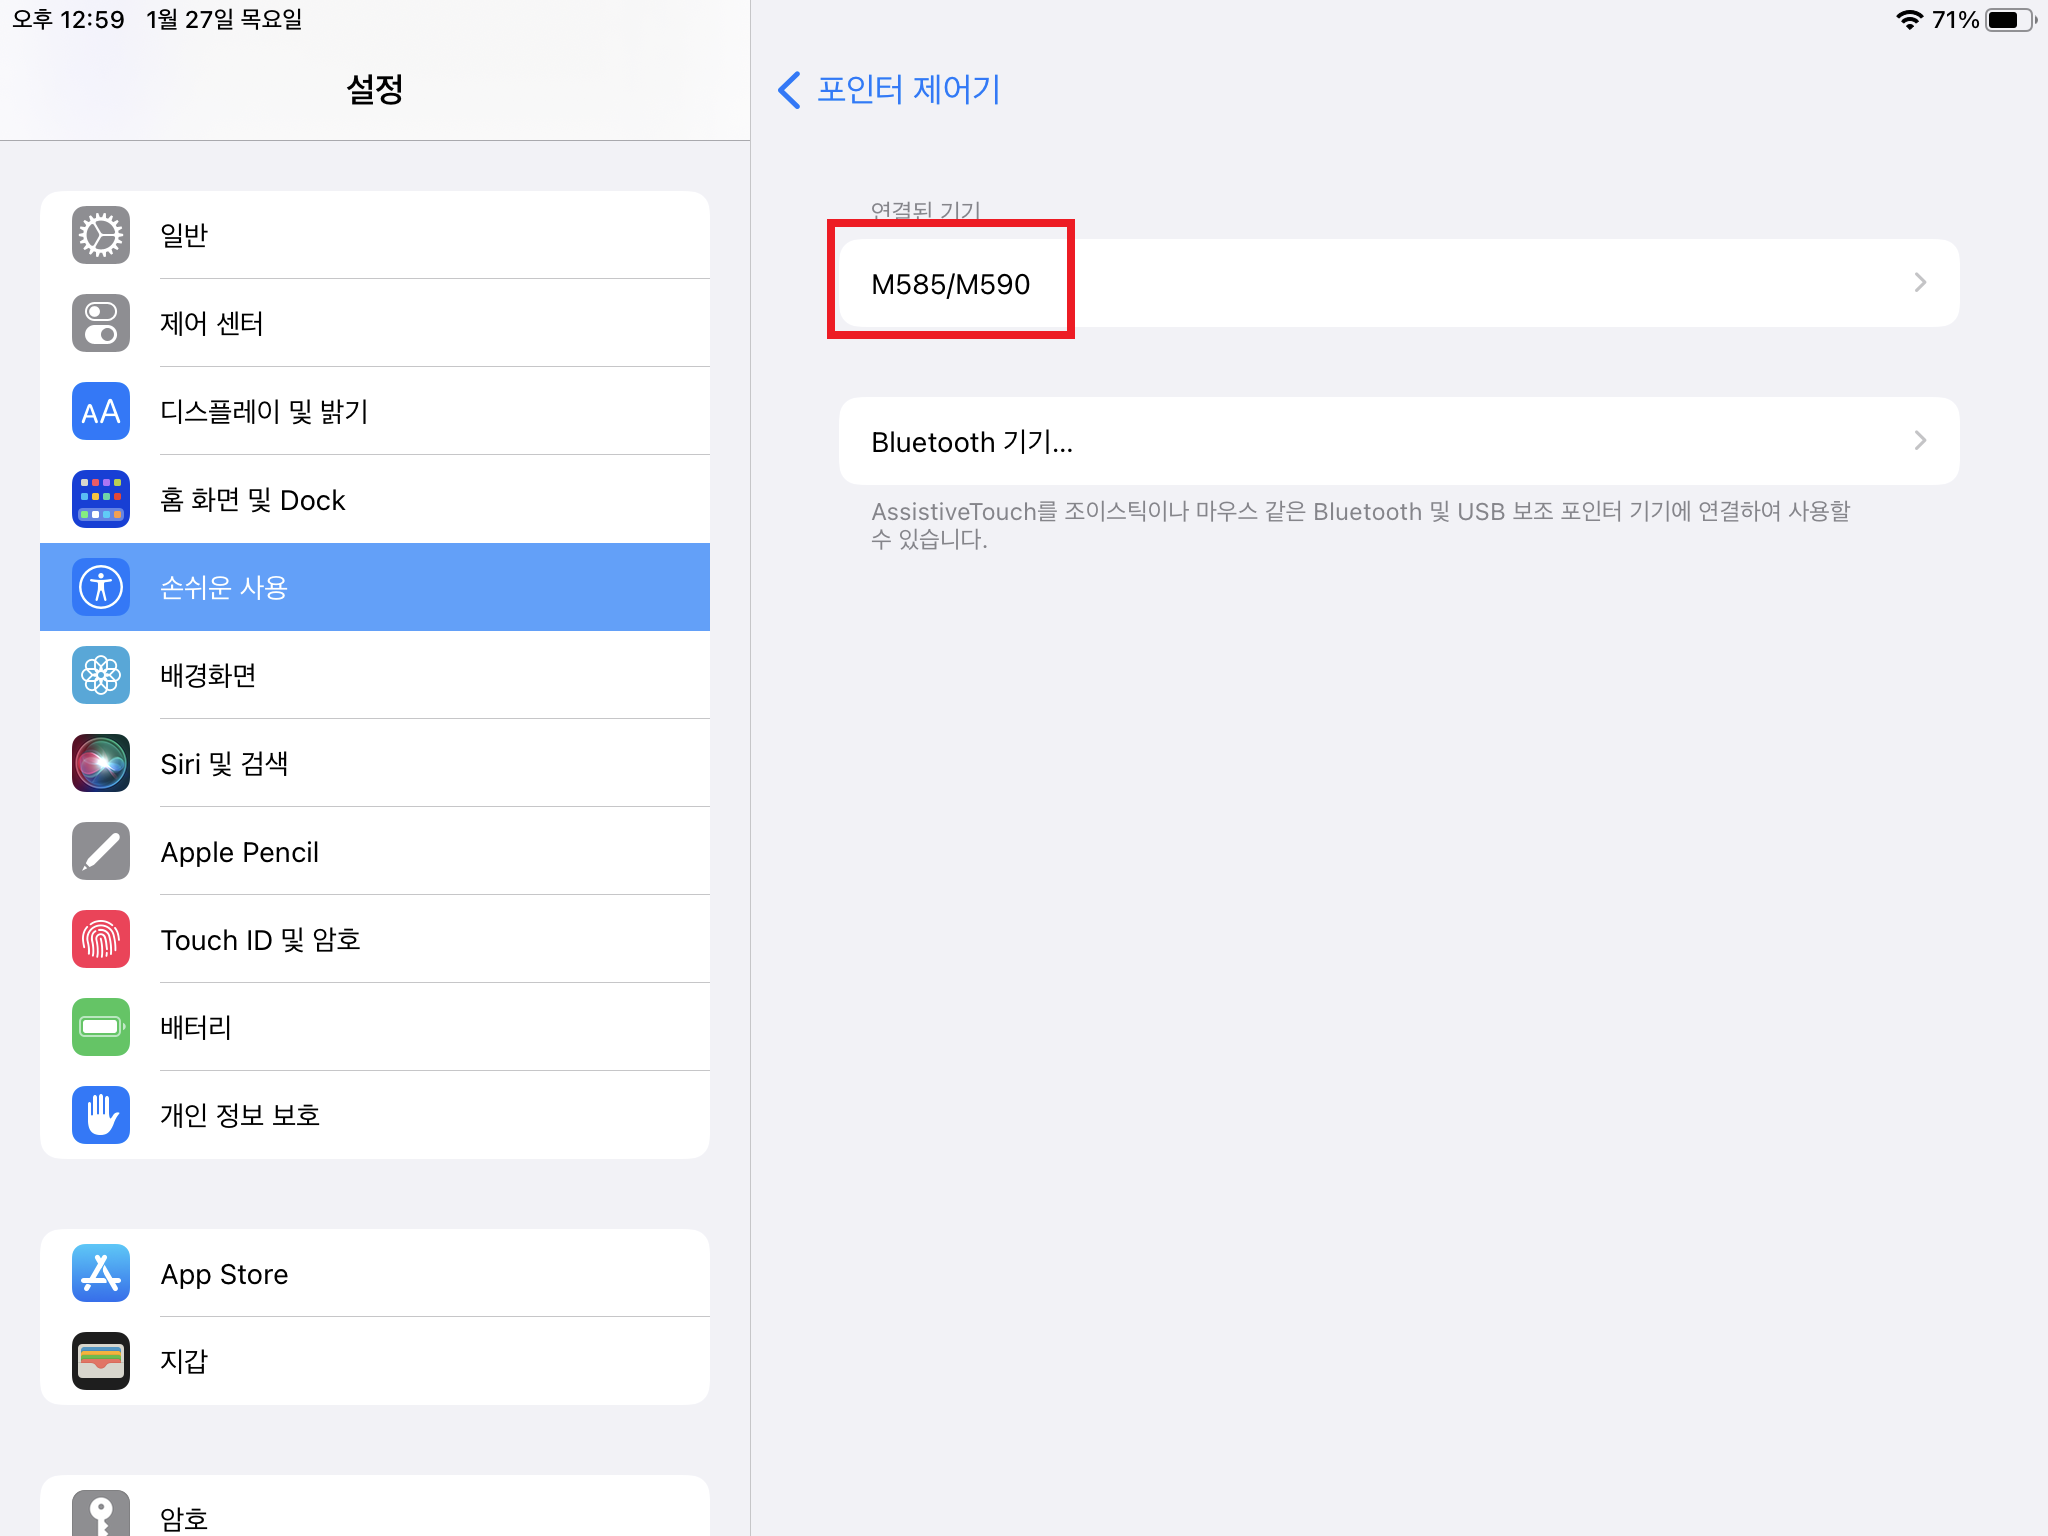Screen dimensions: 2048x1536
Task: Open the Bluetooth 기기... option
Action: 971,442
